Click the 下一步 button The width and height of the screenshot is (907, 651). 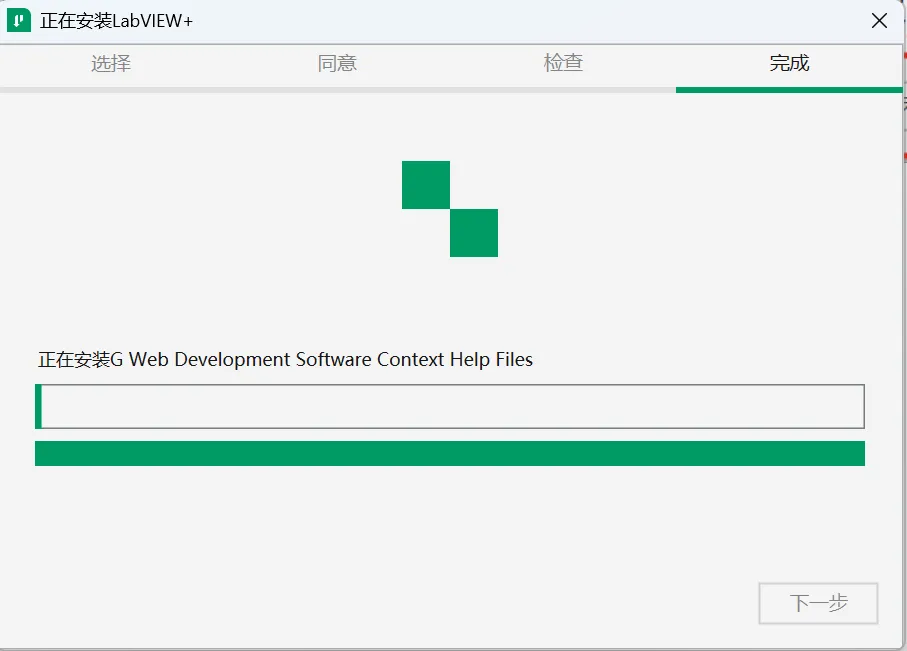(x=818, y=603)
